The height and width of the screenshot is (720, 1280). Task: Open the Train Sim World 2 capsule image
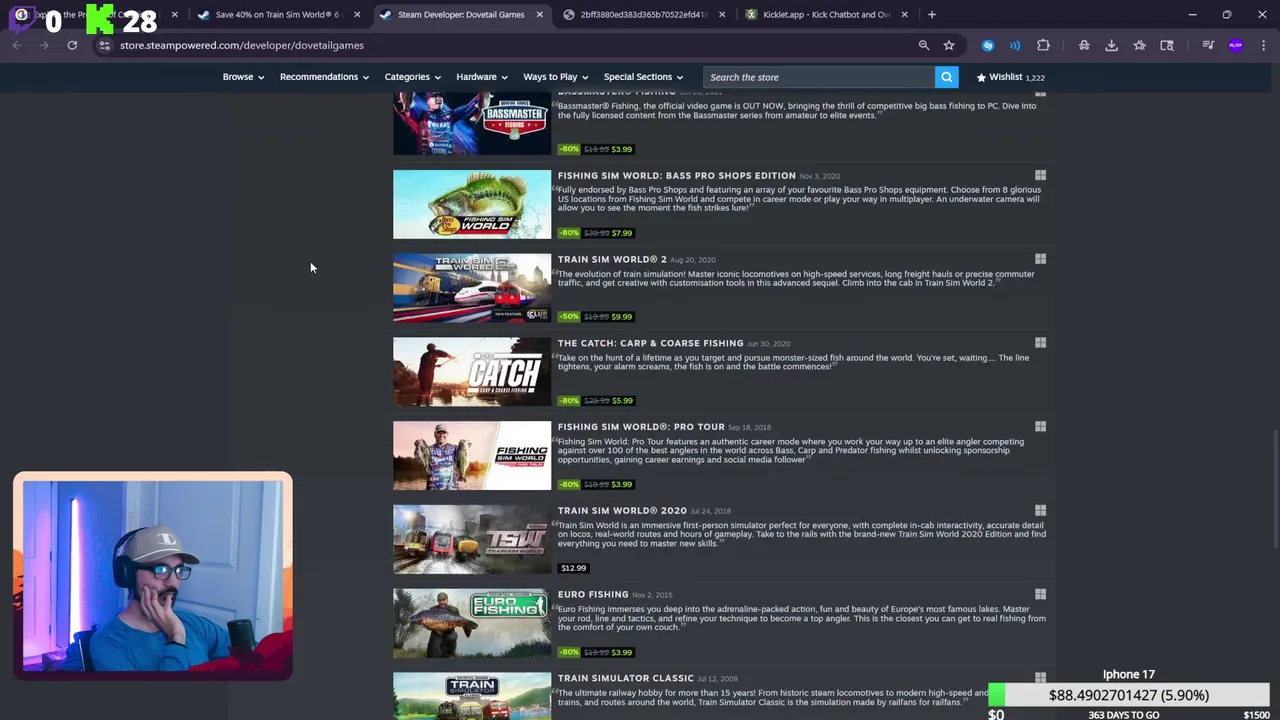(x=472, y=288)
